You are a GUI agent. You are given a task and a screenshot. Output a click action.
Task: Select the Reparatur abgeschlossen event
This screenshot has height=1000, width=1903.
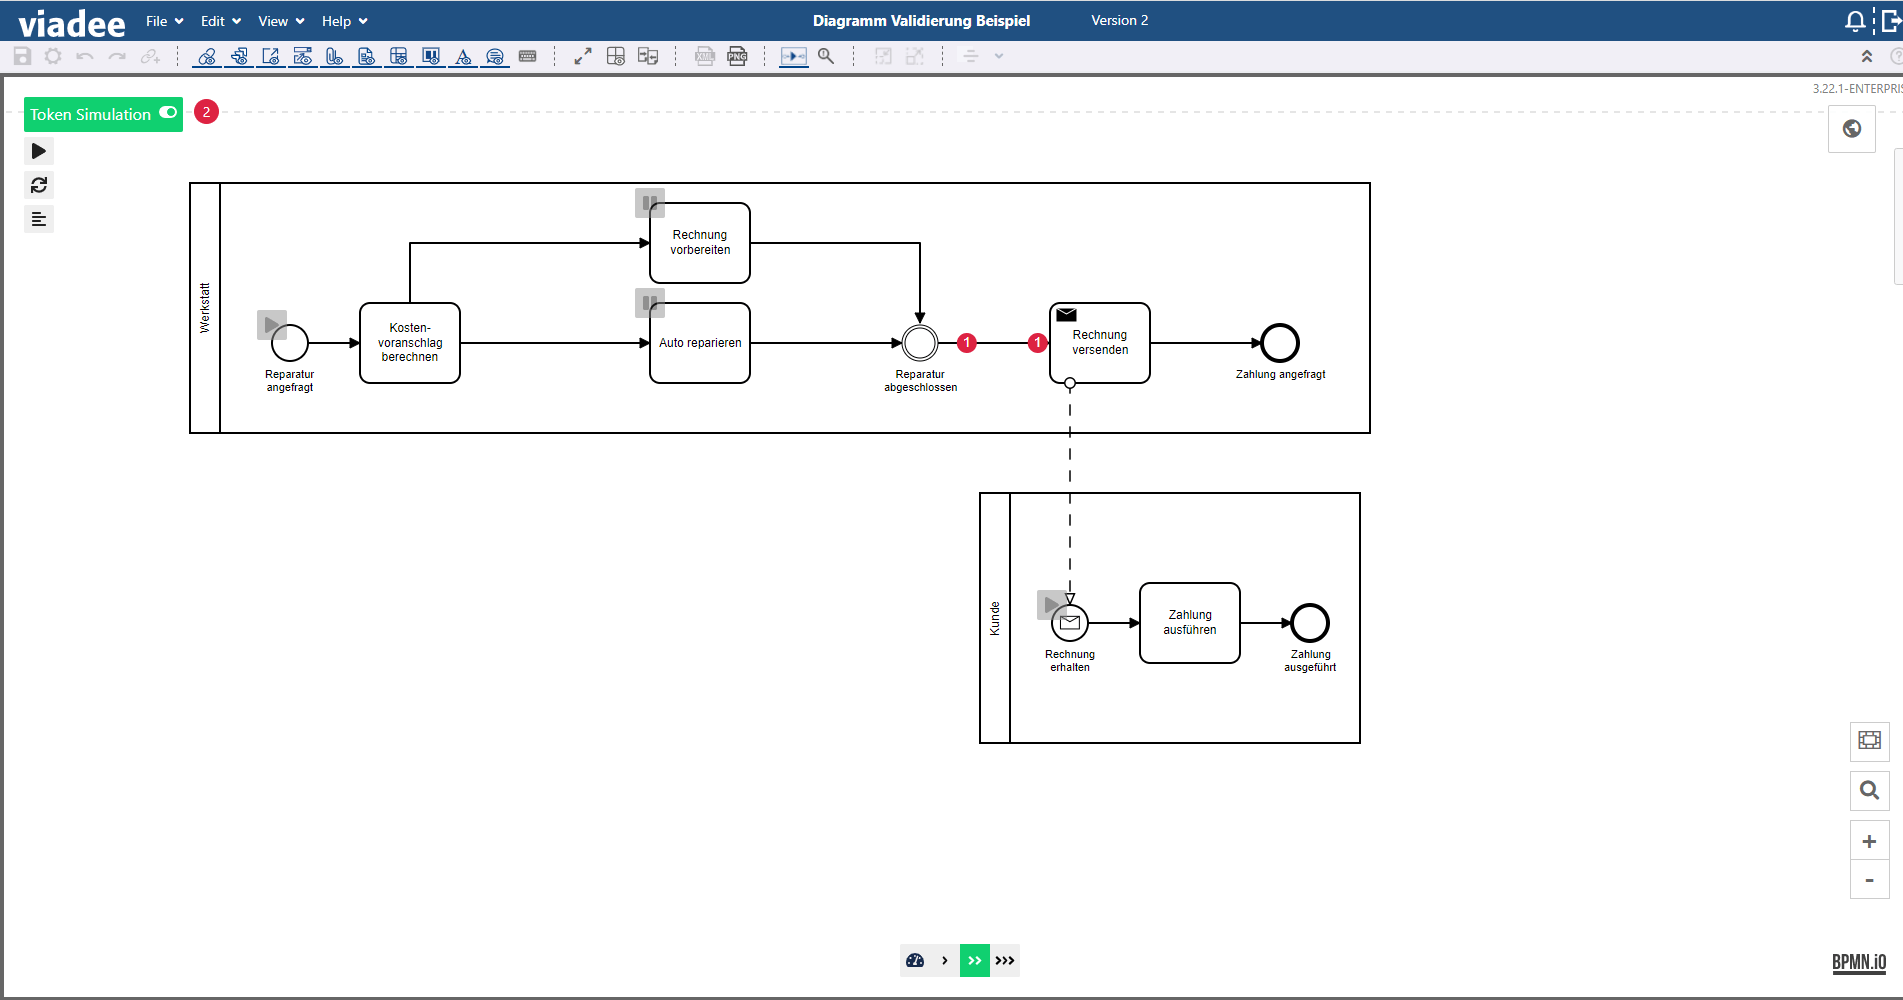920,343
